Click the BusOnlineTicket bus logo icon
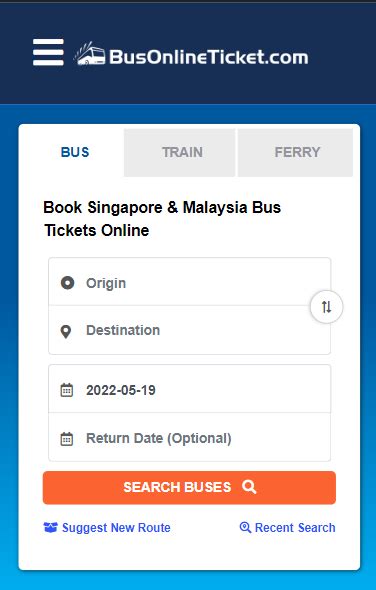The height and width of the screenshot is (590, 376). (90, 54)
